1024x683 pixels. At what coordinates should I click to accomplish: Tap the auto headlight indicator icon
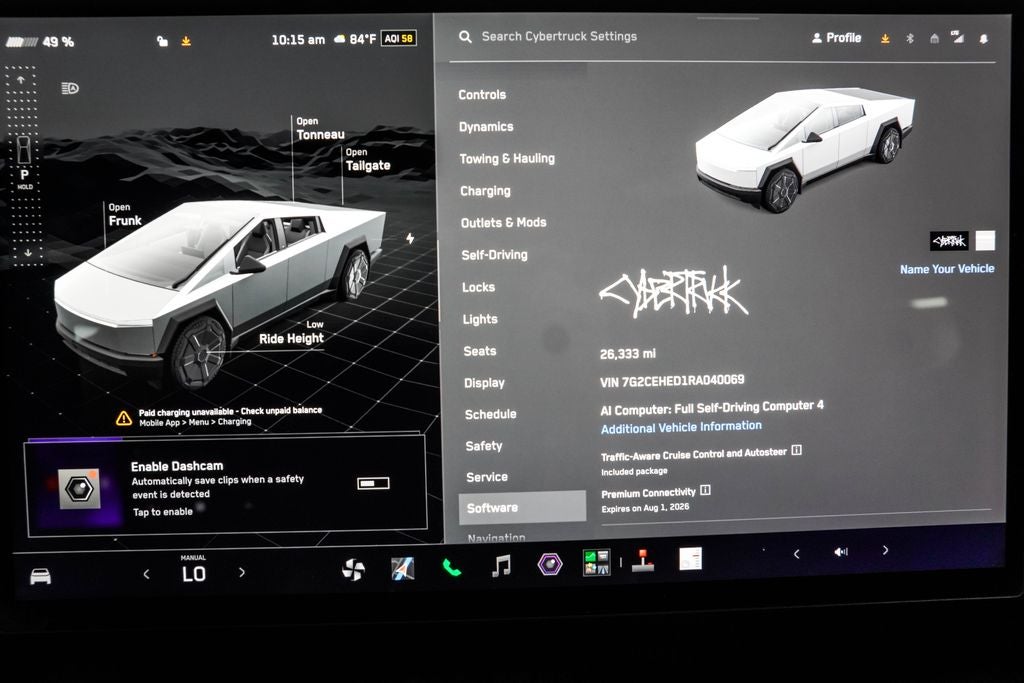click(70, 88)
